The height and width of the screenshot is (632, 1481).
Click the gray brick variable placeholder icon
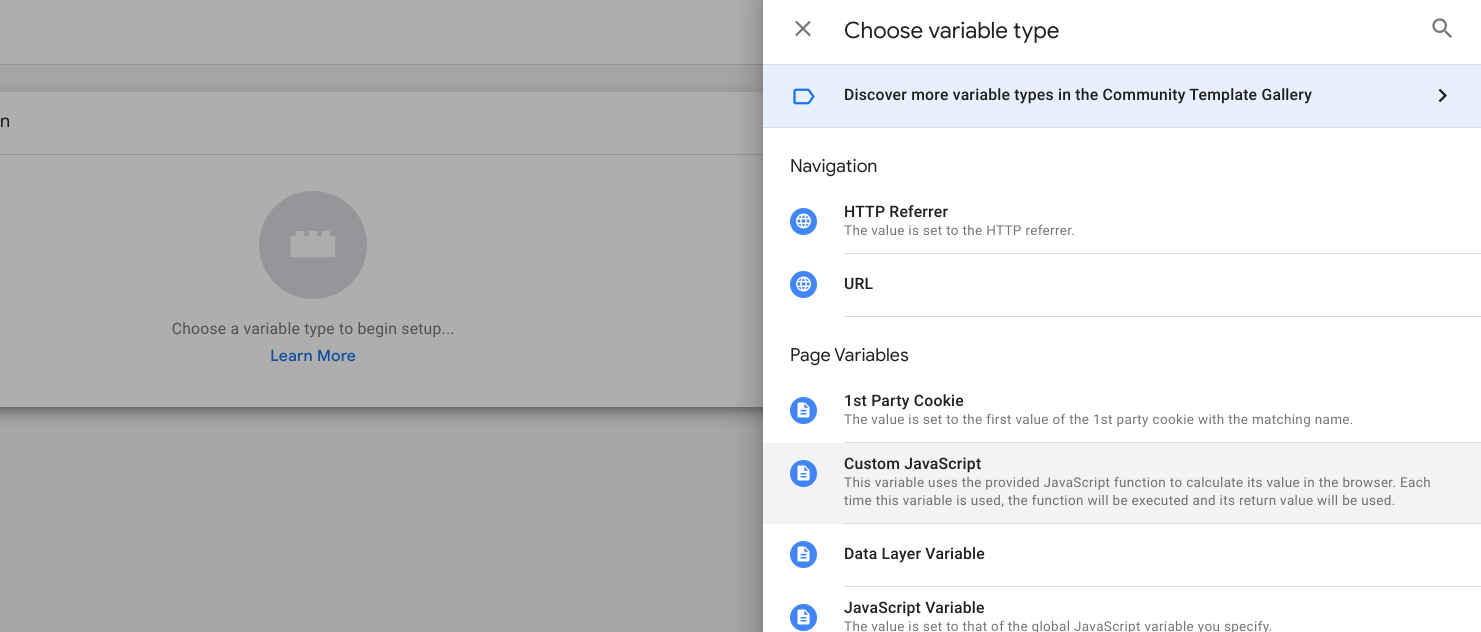313,245
